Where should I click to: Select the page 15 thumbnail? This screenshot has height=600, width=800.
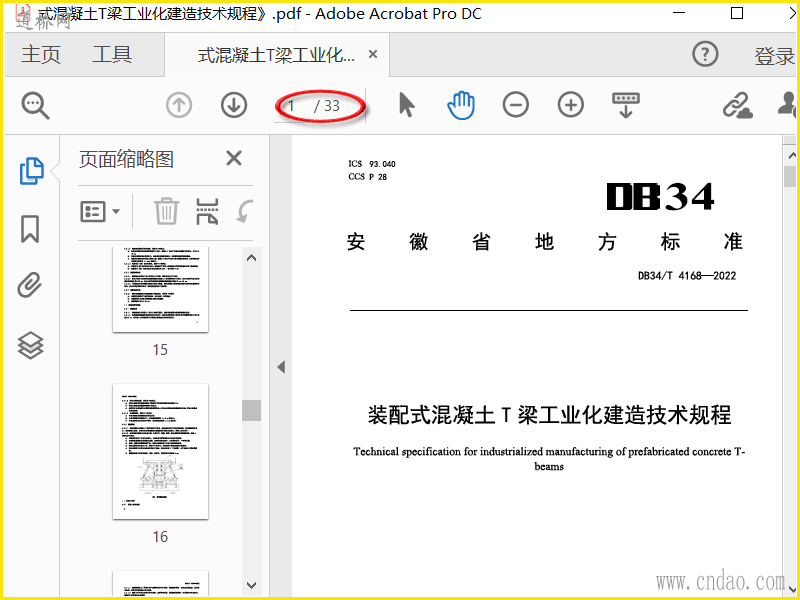click(160, 289)
